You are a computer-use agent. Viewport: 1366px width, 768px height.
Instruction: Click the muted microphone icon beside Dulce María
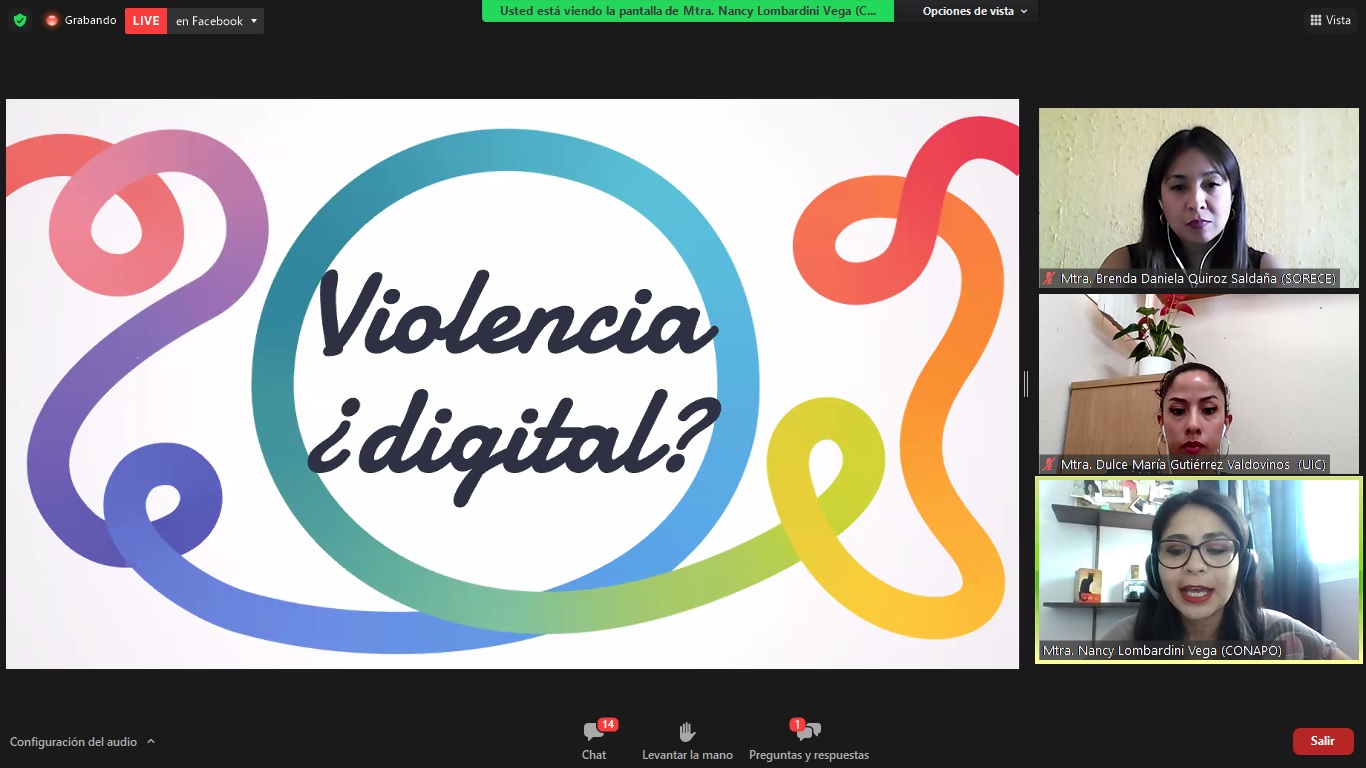(1049, 465)
